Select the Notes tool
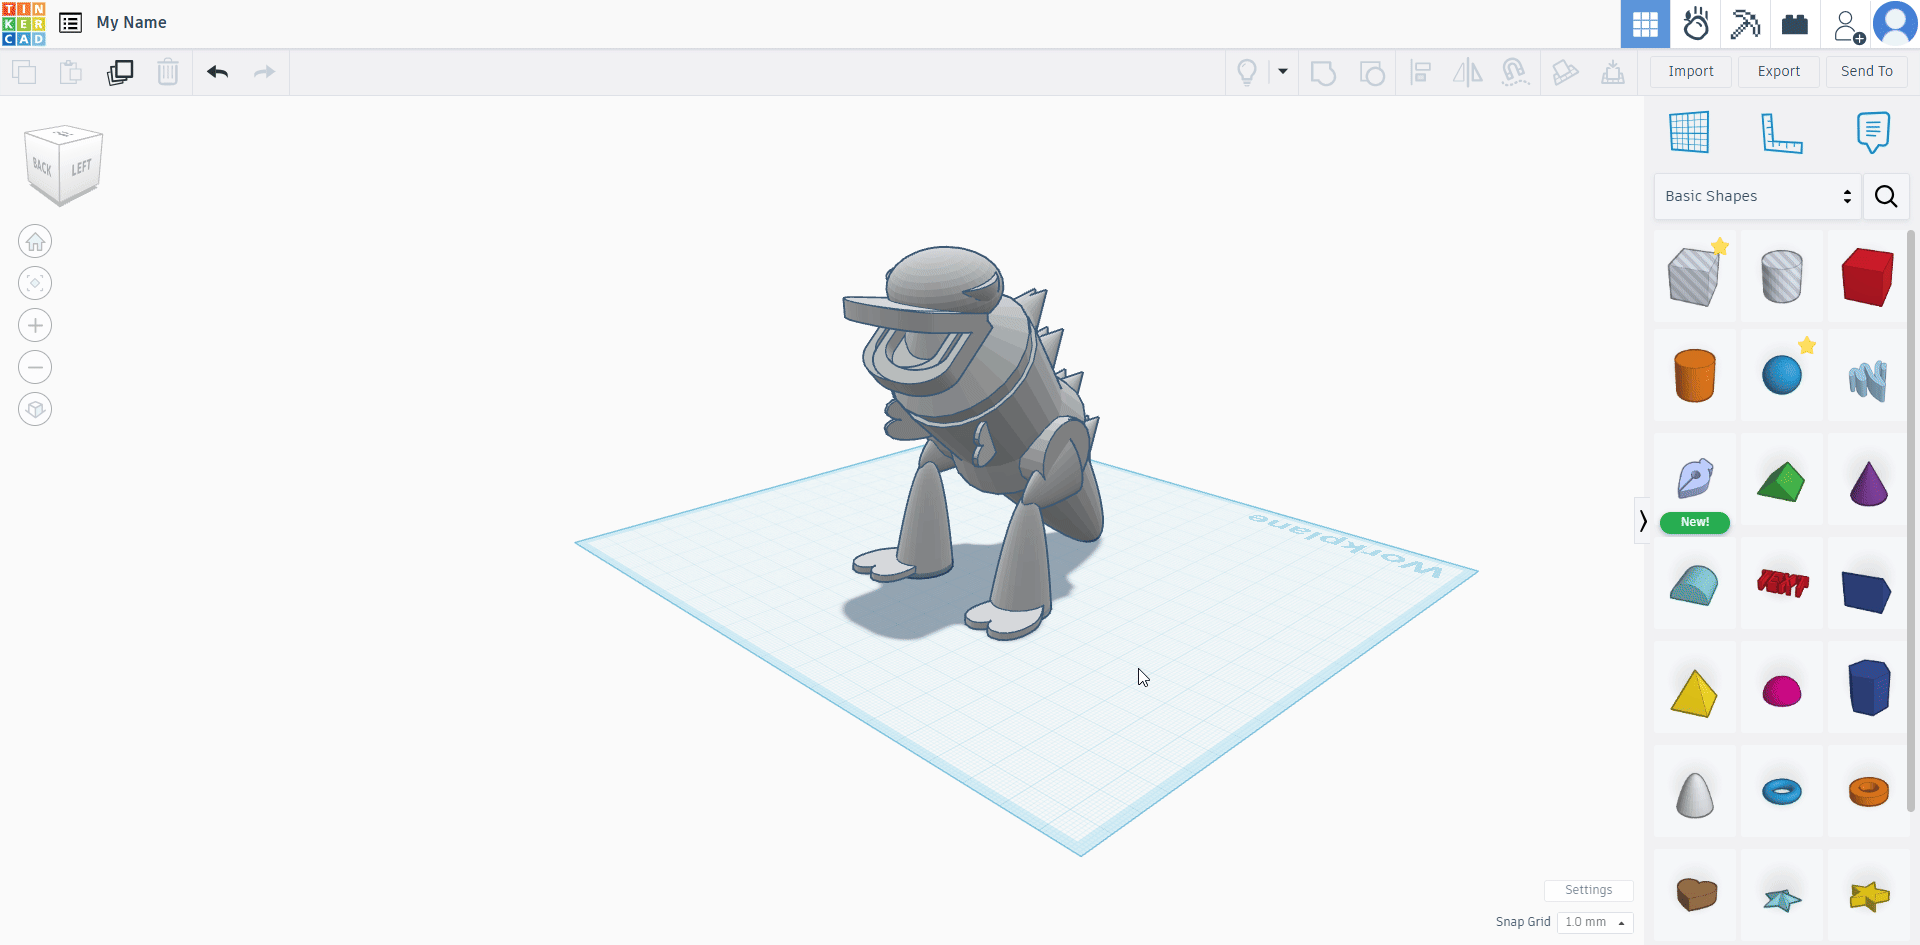 [x=1873, y=132]
